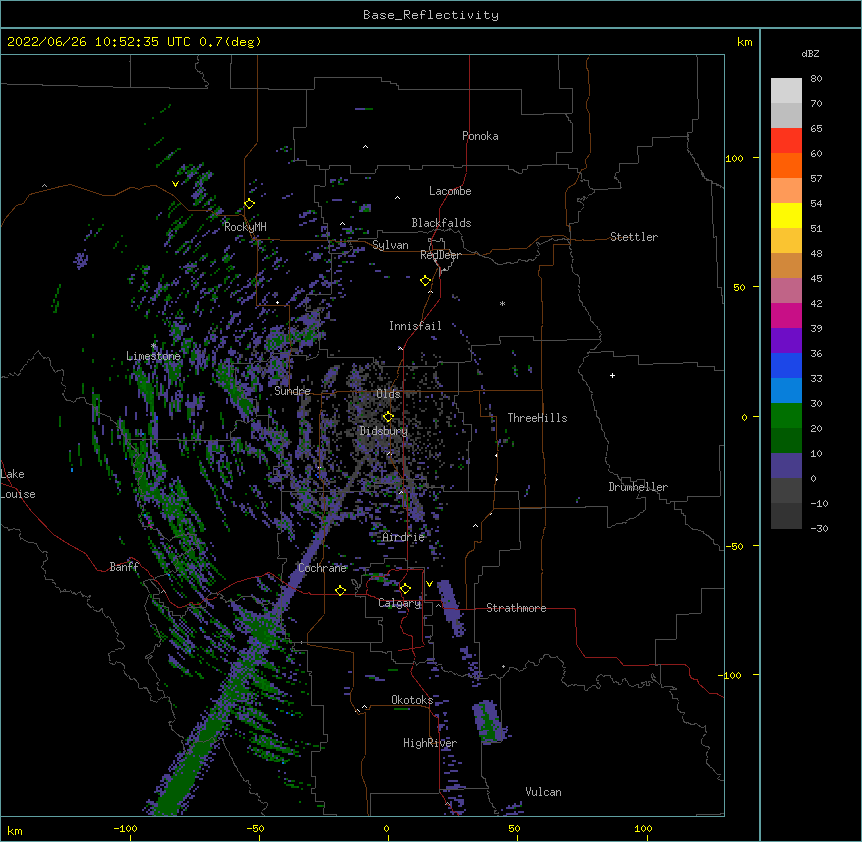This screenshot has height=842, width=862.
Task: Select the yellow diamond marker below RedDeer
Action: pyautogui.click(x=426, y=281)
